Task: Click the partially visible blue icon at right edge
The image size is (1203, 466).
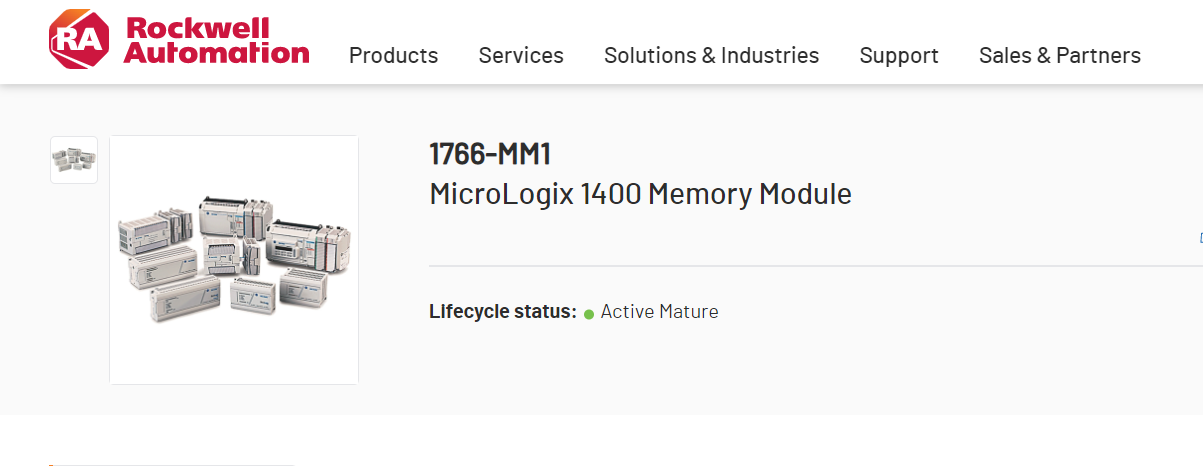Action: tap(1199, 238)
